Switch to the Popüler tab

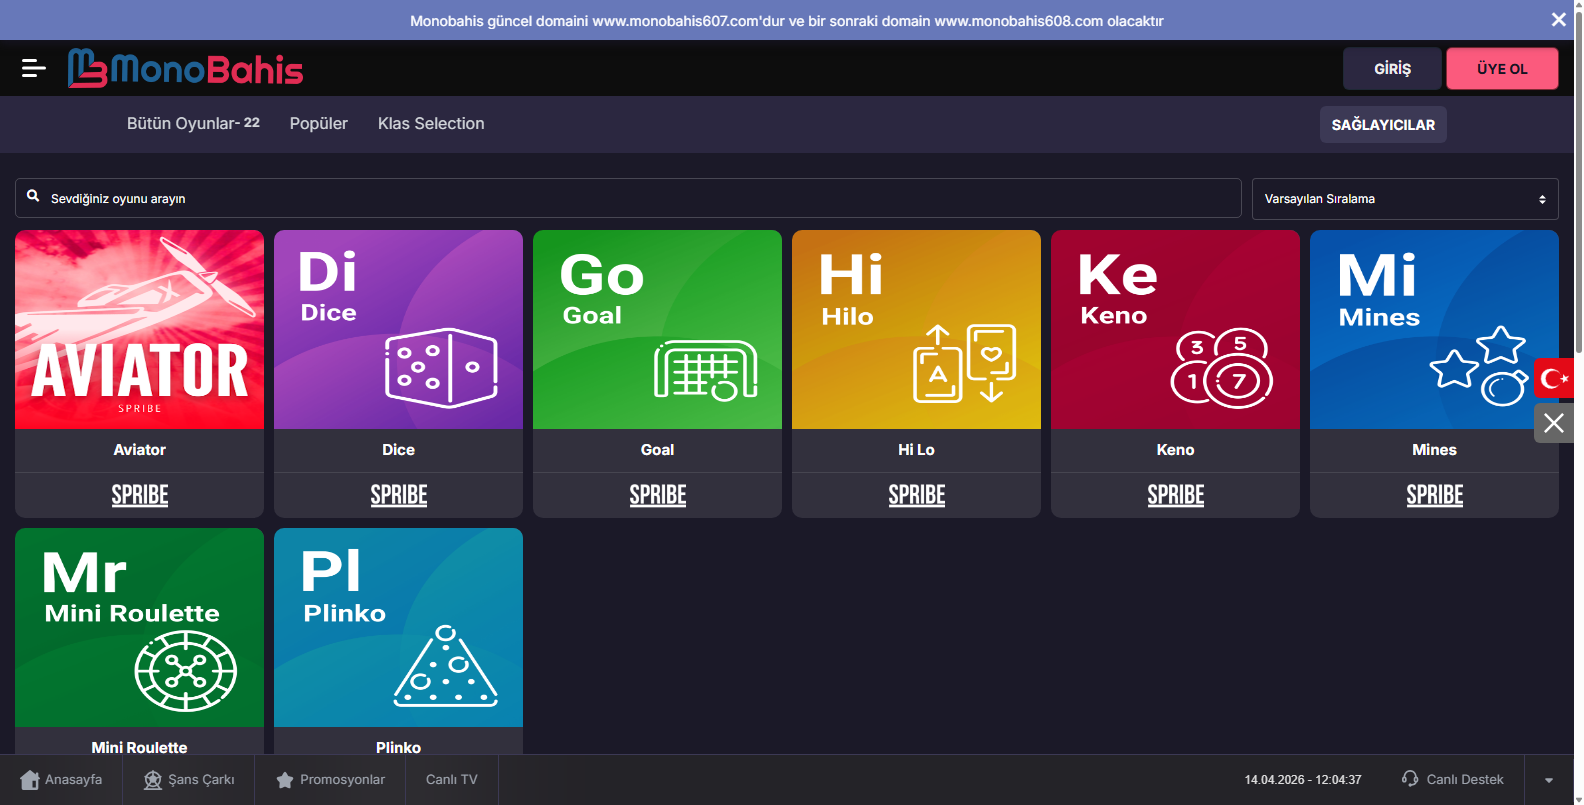[x=319, y=124]
